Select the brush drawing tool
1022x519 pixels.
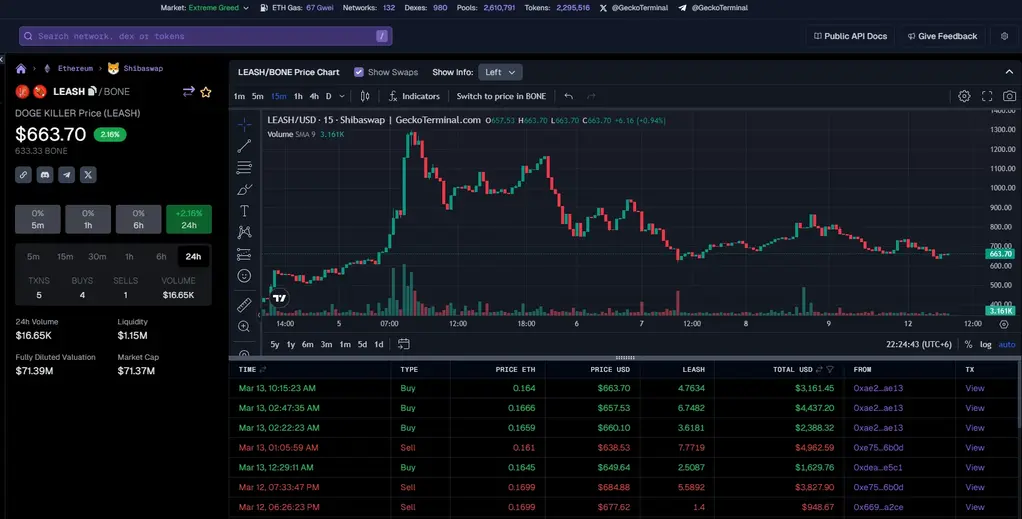pyautogui.click(x=244, y=190)
